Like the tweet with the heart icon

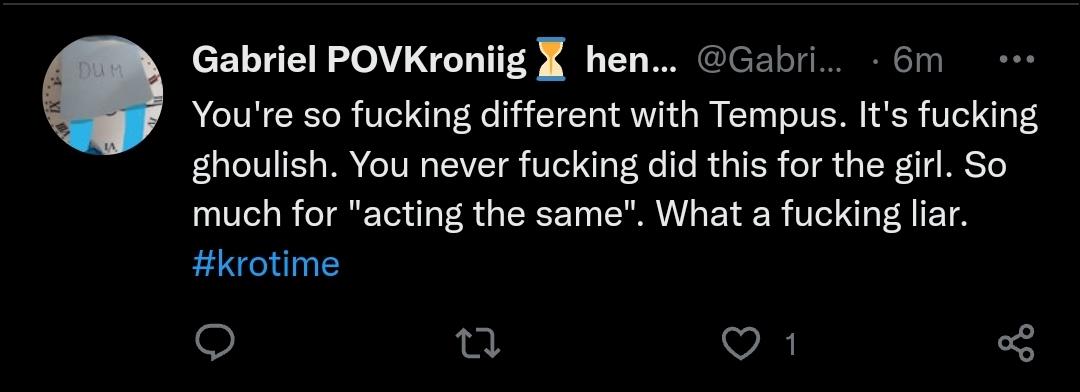[740, 342]
